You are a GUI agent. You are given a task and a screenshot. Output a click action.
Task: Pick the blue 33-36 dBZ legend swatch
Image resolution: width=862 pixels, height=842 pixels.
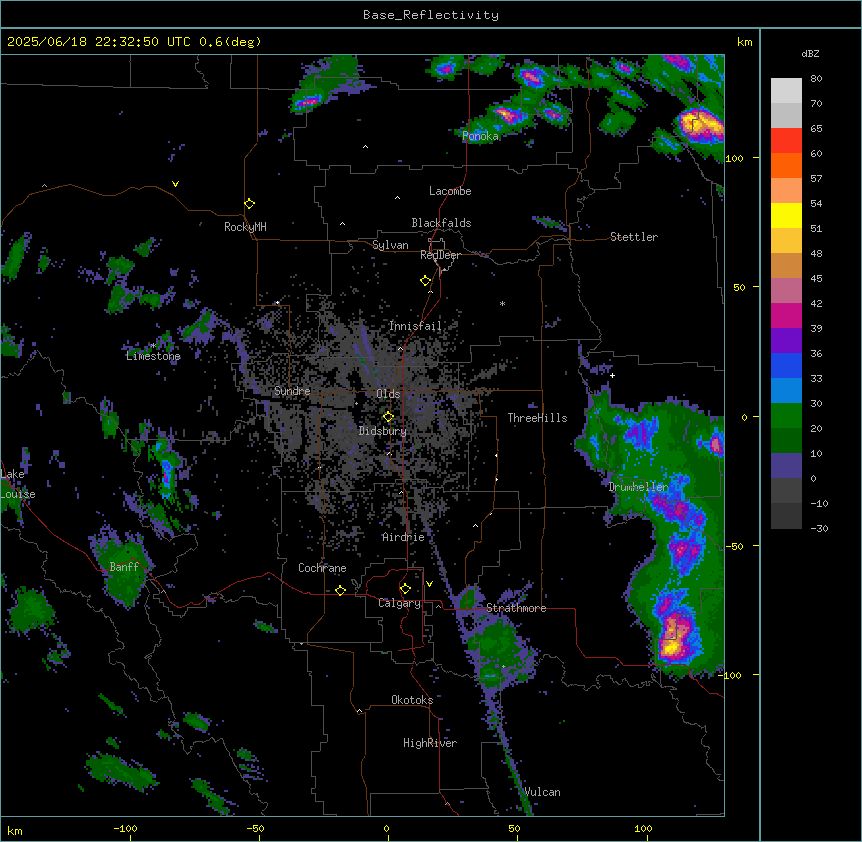coord(786,365)
